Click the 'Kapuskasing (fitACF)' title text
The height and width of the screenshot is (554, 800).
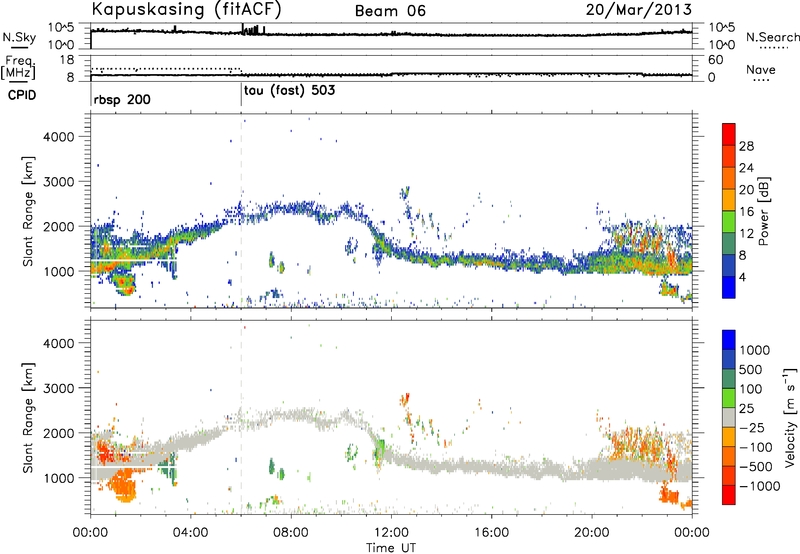pyautogui.click(x=186, y=9)
